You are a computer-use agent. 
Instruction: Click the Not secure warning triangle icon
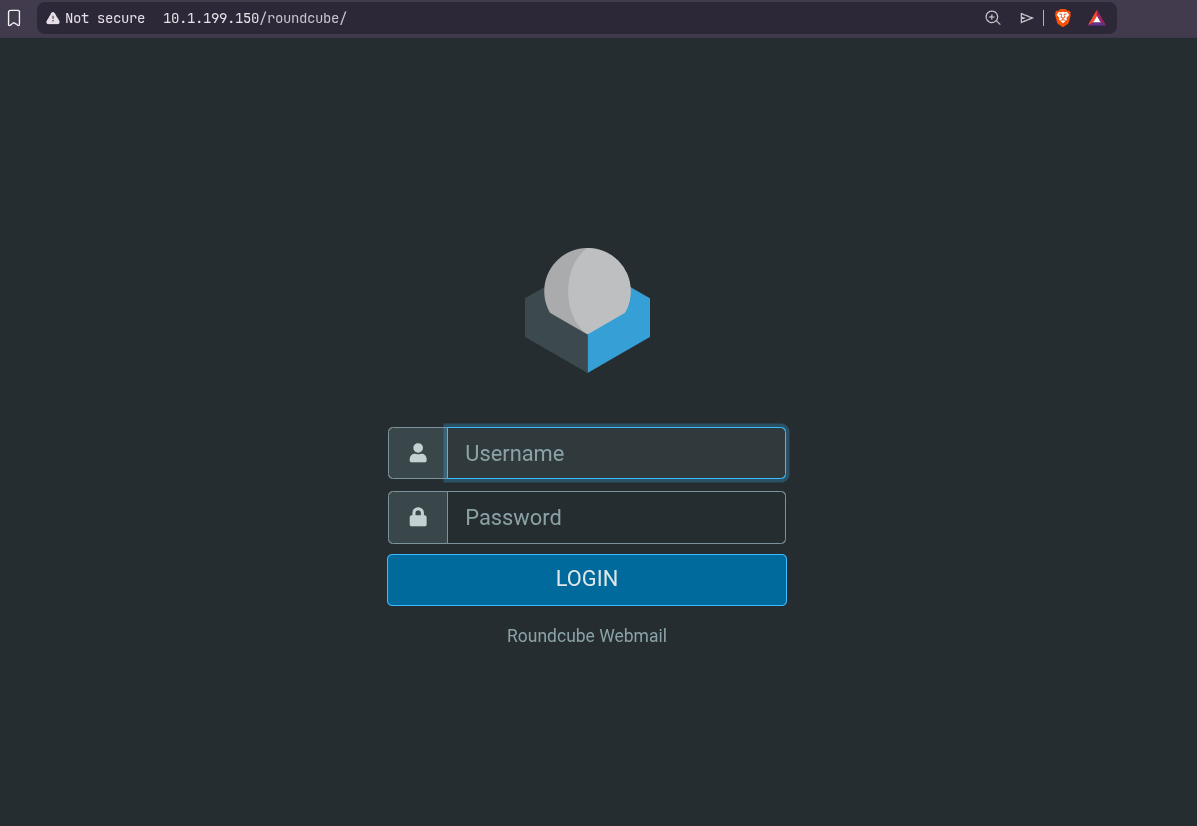tap(53, 18)
